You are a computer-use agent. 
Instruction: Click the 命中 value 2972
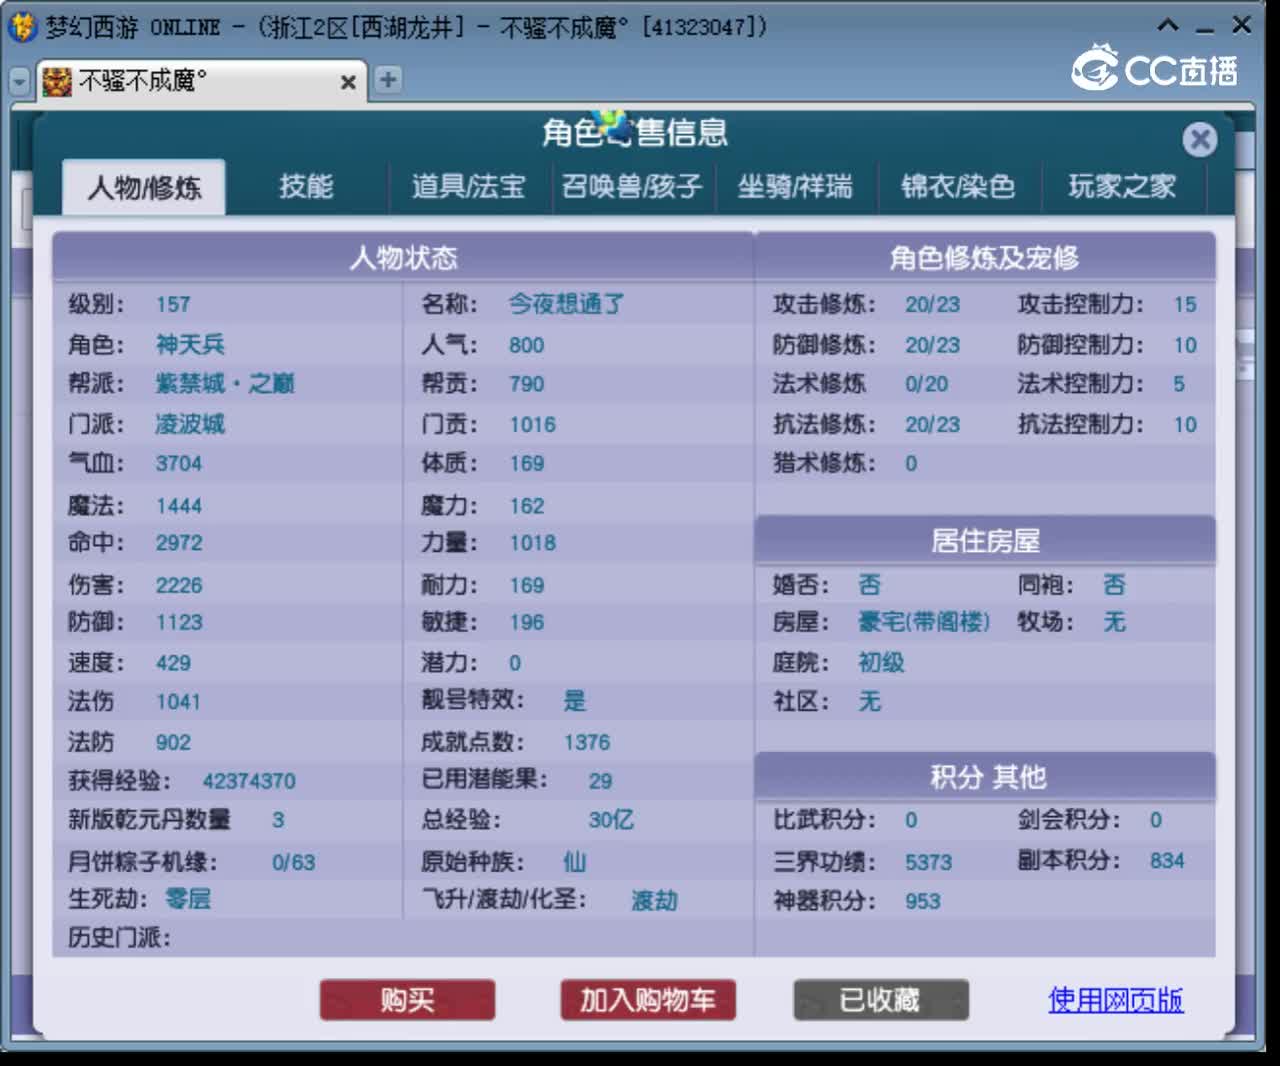pyautogui.click(x=179, y=543)
